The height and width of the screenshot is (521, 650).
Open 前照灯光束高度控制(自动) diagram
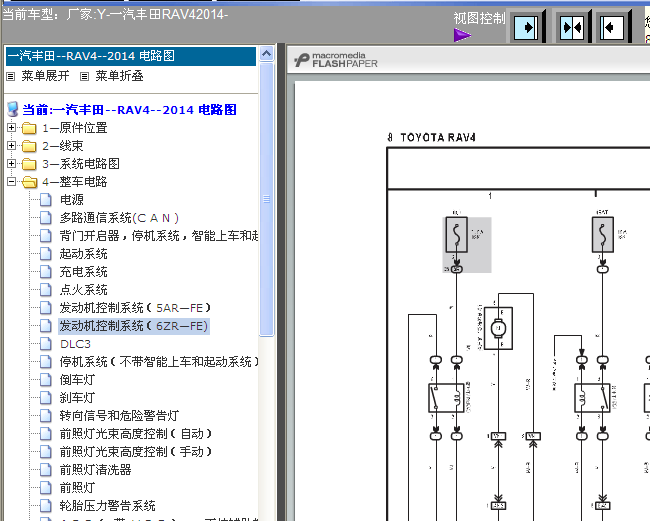click(136, 434)
